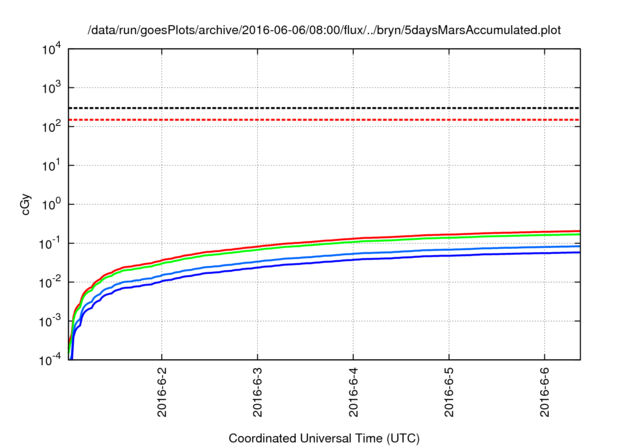Click the Coordinated Universal Time axis label
This screenshot has height=448, width=640.
(324, 438)
